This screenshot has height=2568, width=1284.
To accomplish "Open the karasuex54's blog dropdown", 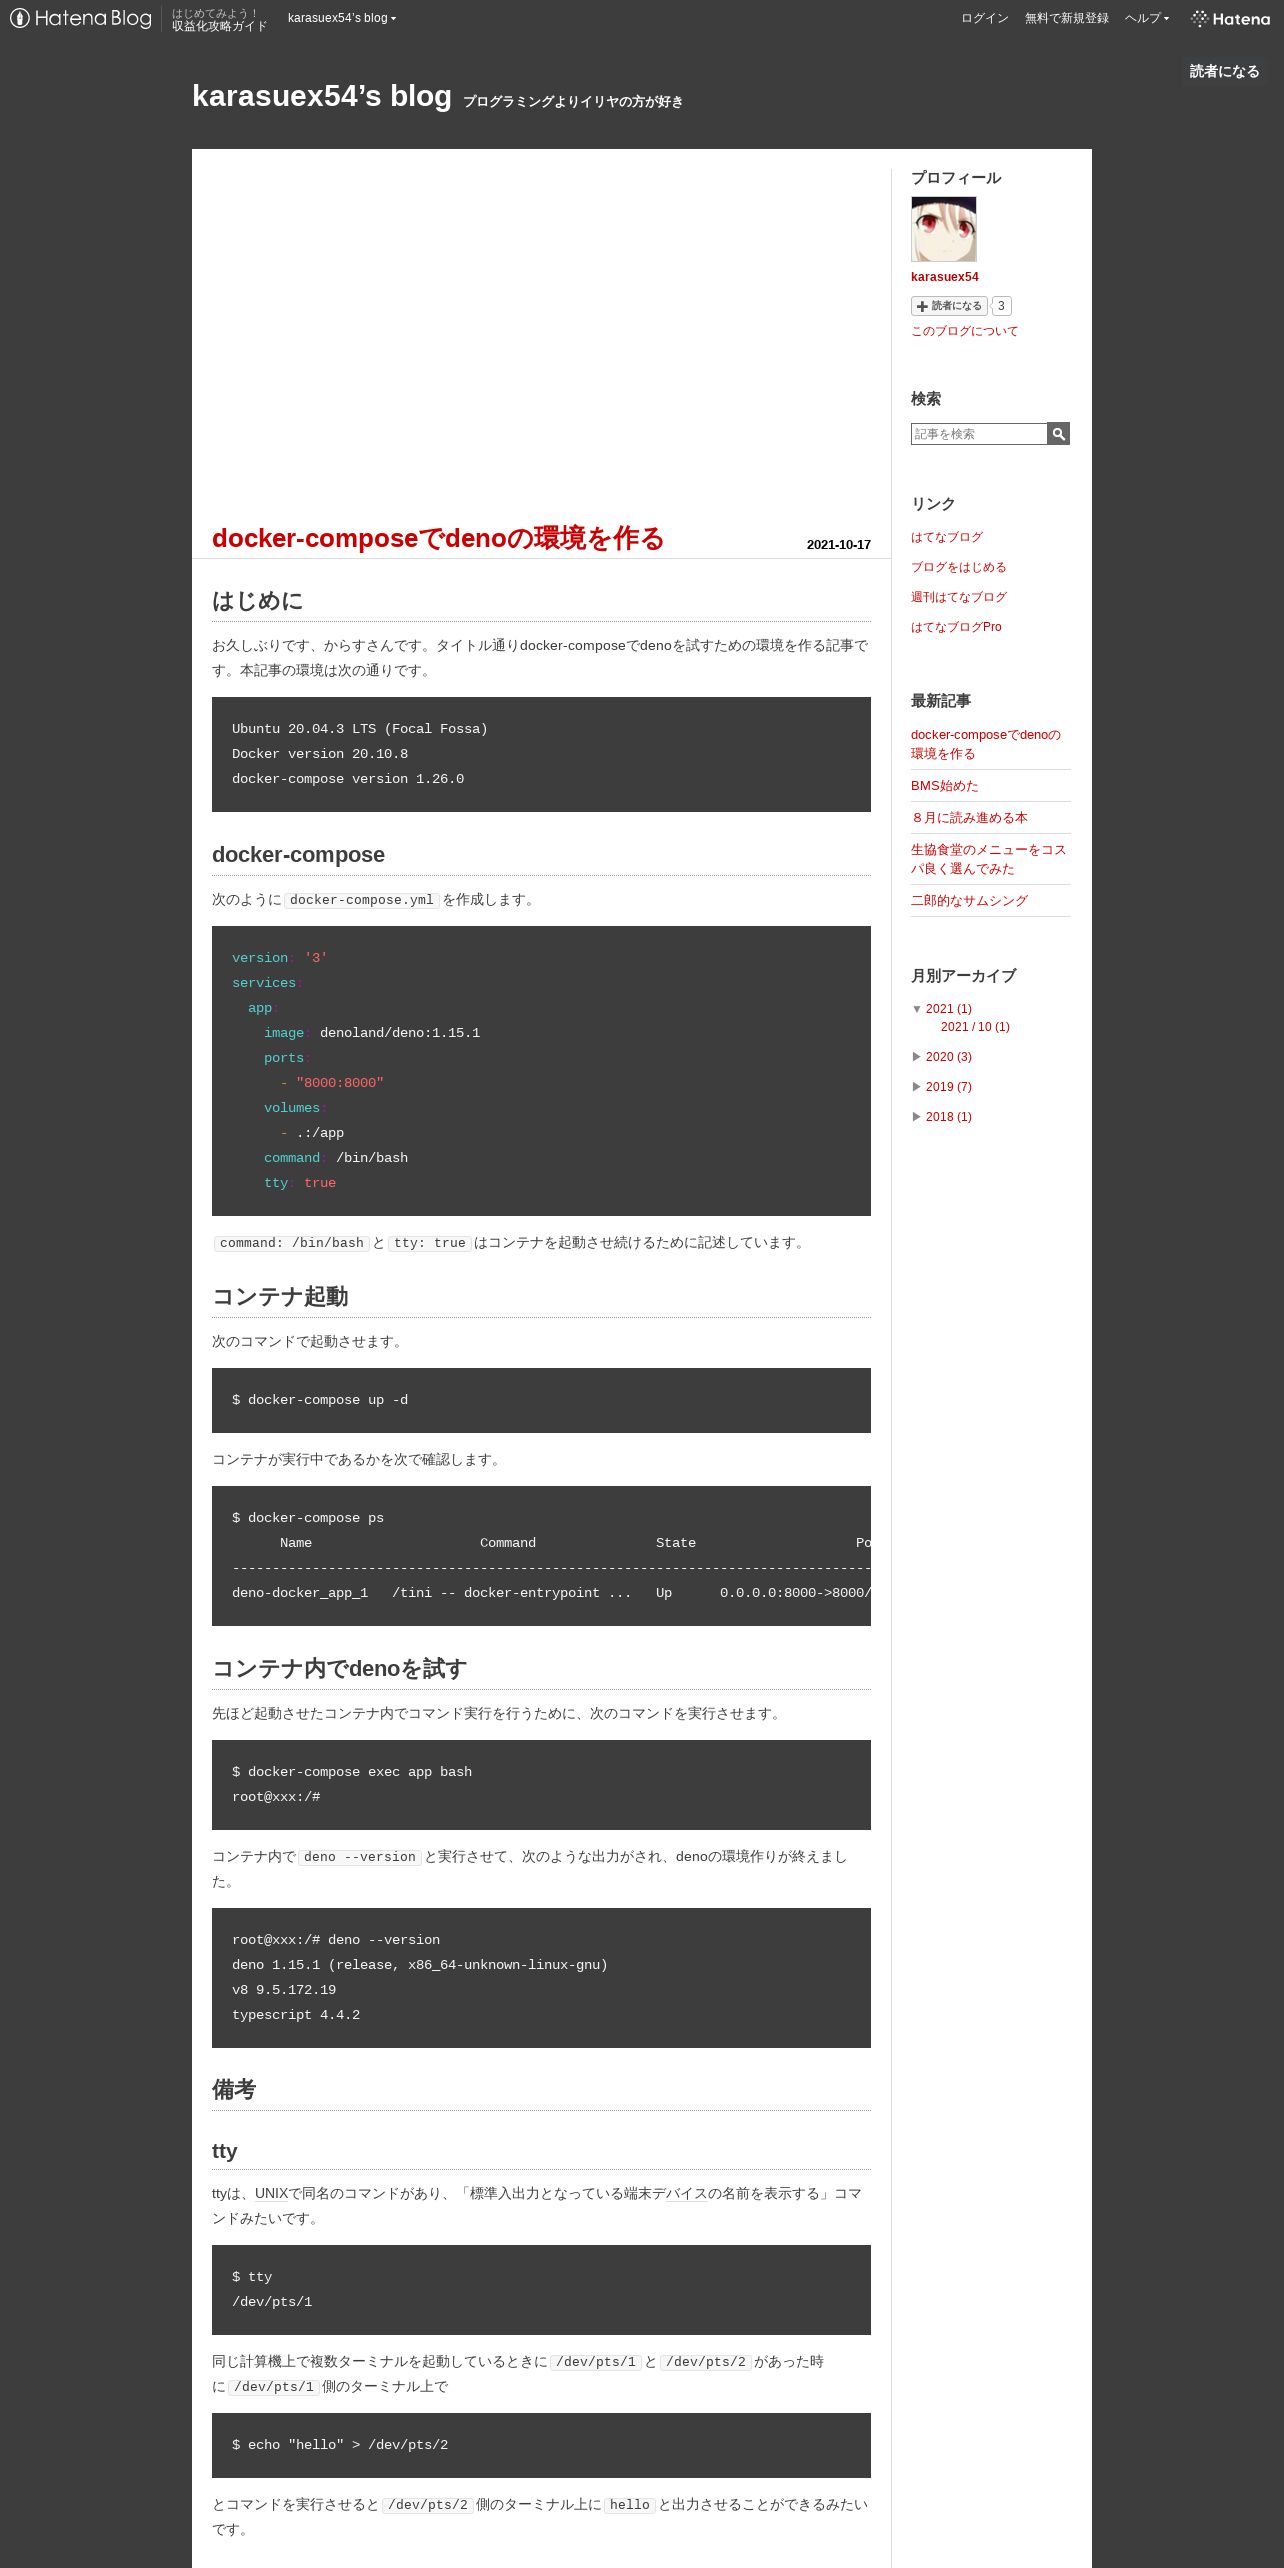I will coord(342,18).
